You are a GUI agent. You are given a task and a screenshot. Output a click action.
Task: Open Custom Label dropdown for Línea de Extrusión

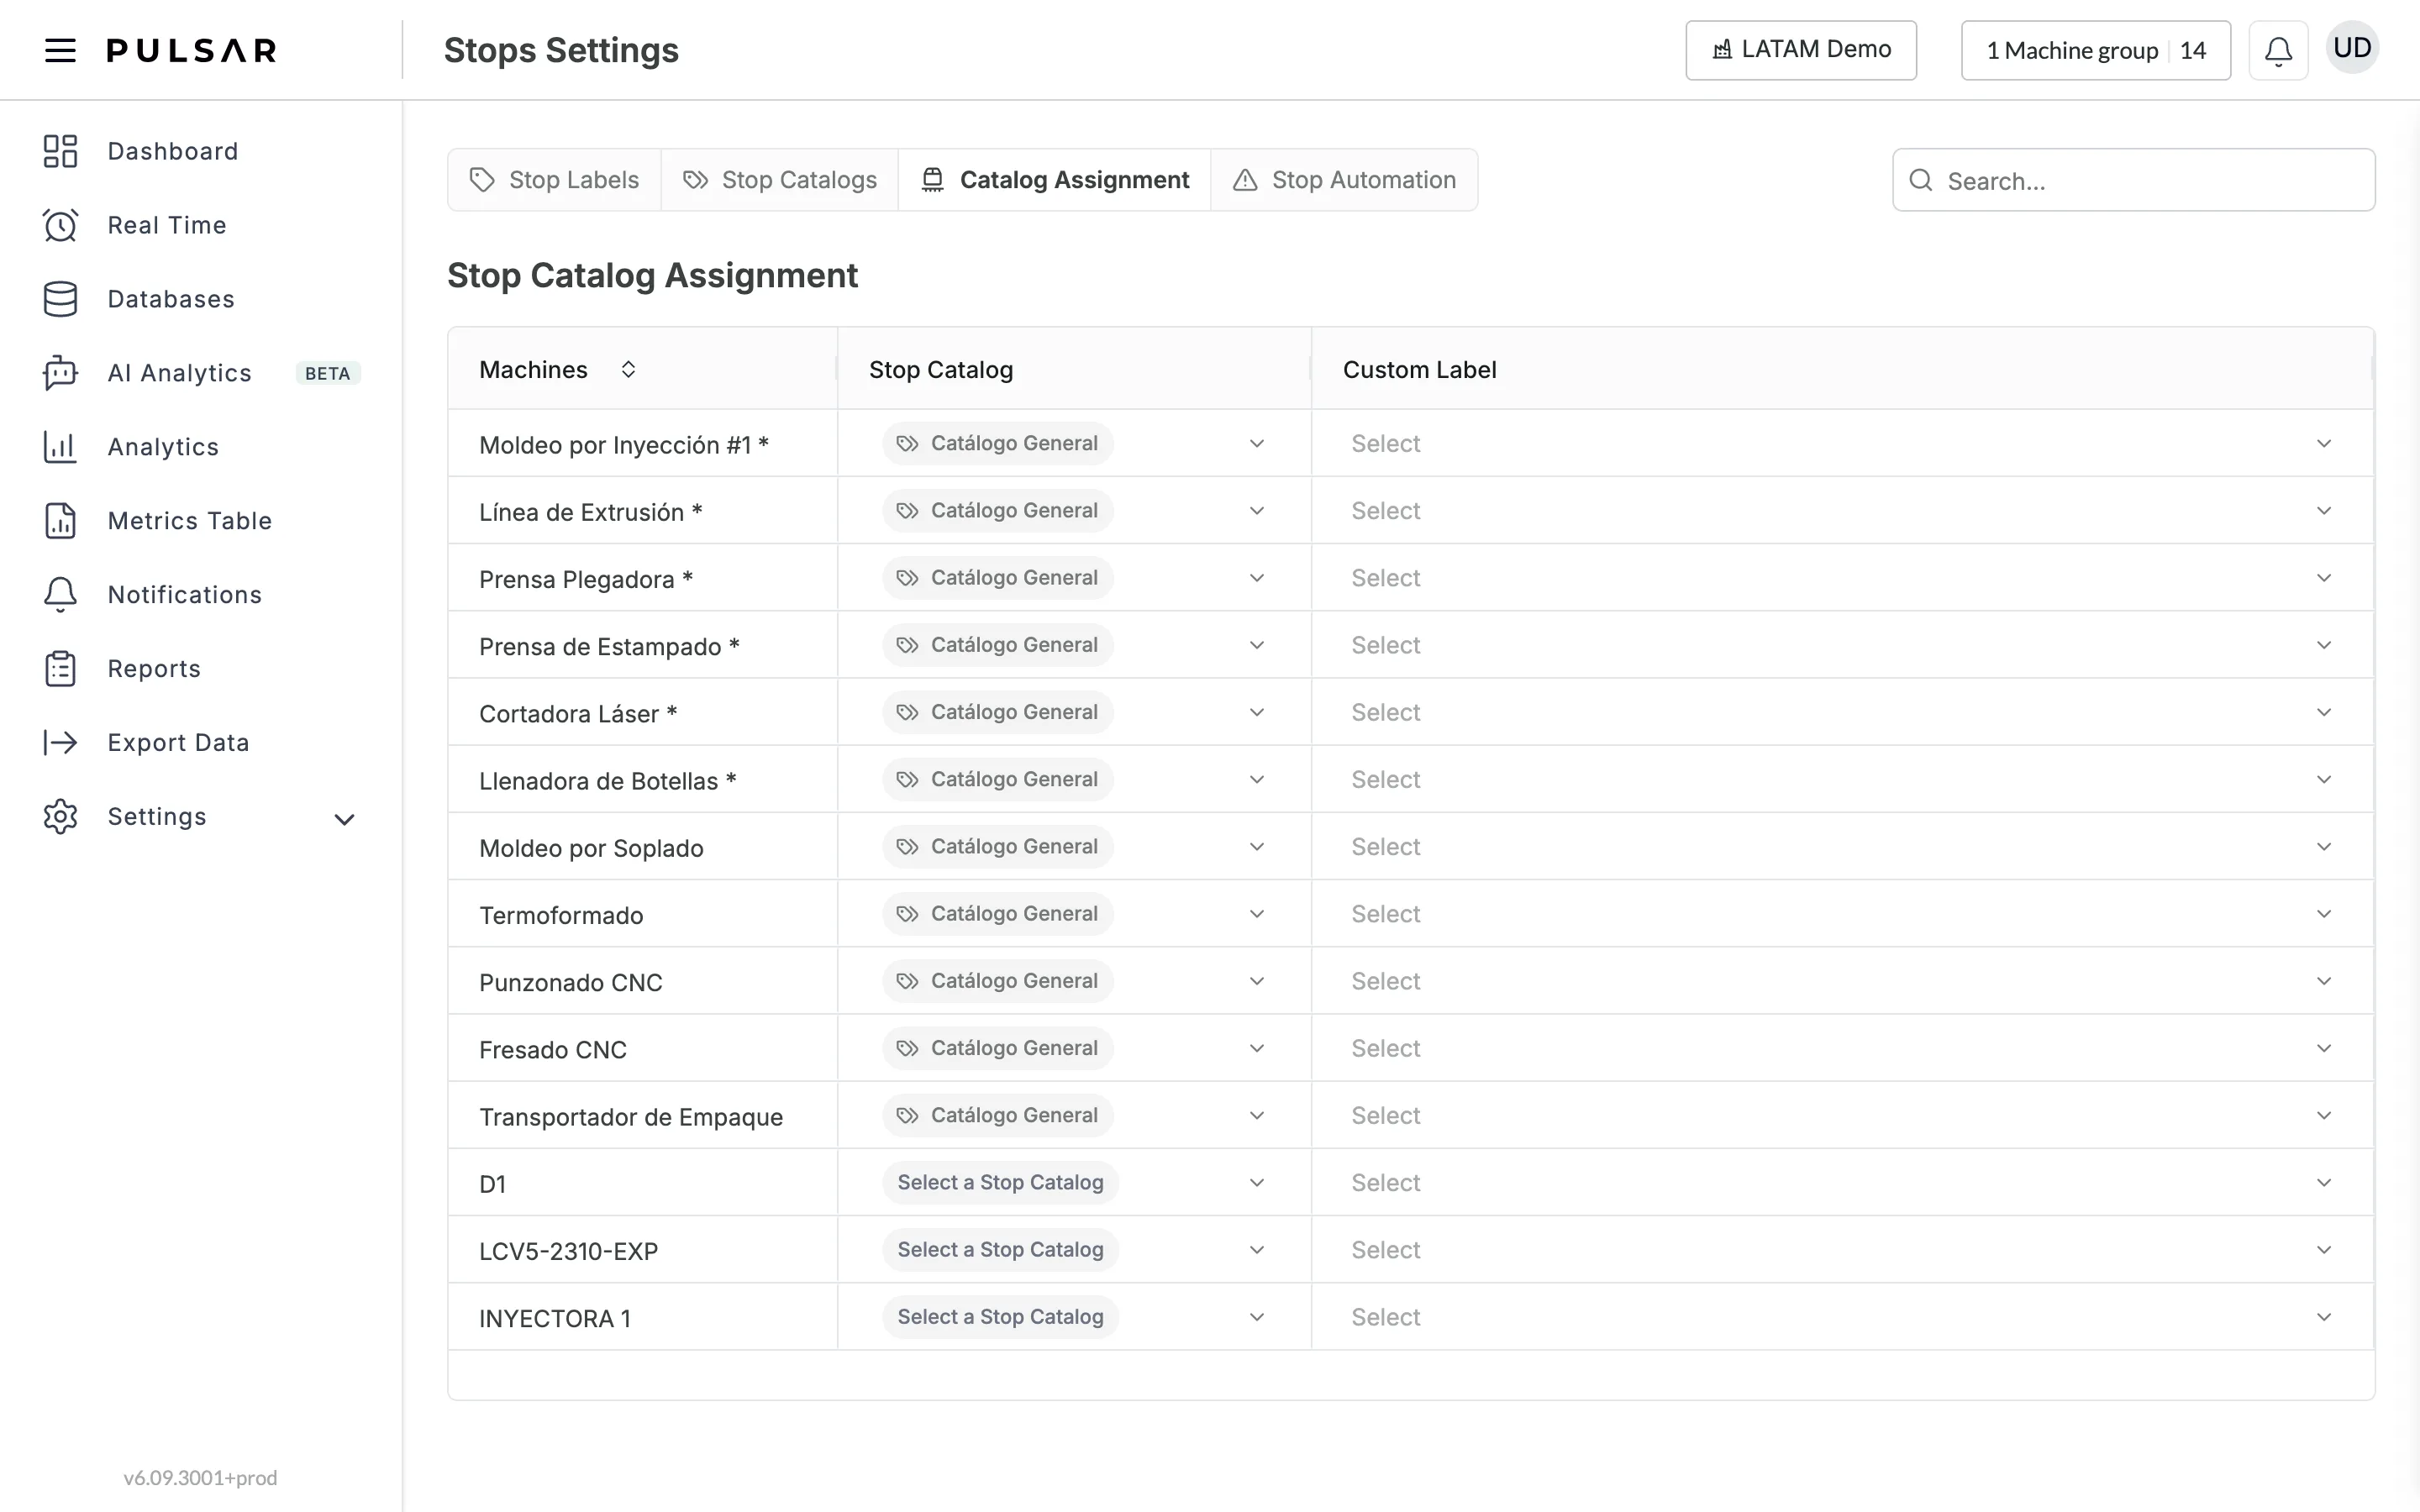(x=1842, y=510)
